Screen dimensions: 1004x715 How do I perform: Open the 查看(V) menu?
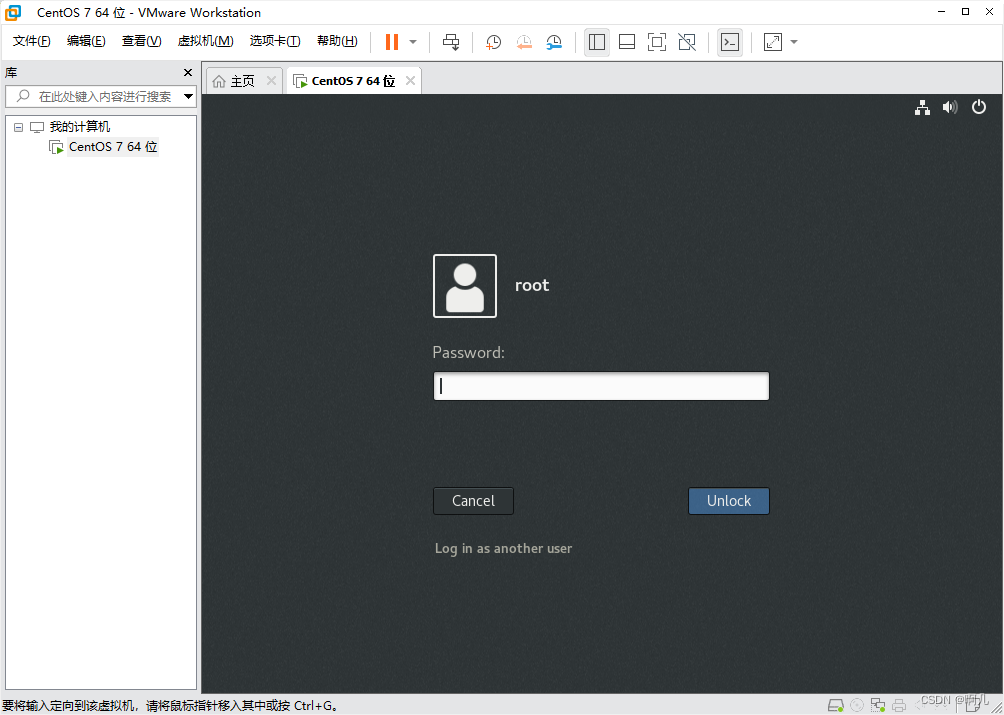click(x=142, y=41)
